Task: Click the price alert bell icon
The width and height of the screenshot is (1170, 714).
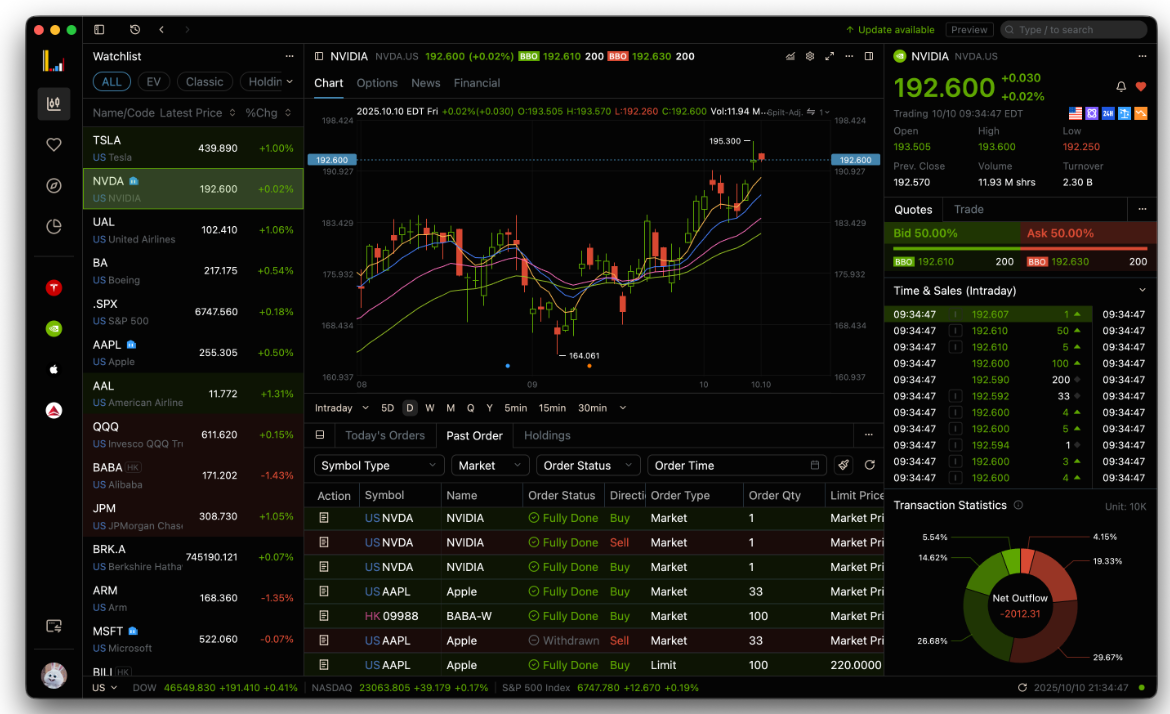Action: tap(1121, 87)
